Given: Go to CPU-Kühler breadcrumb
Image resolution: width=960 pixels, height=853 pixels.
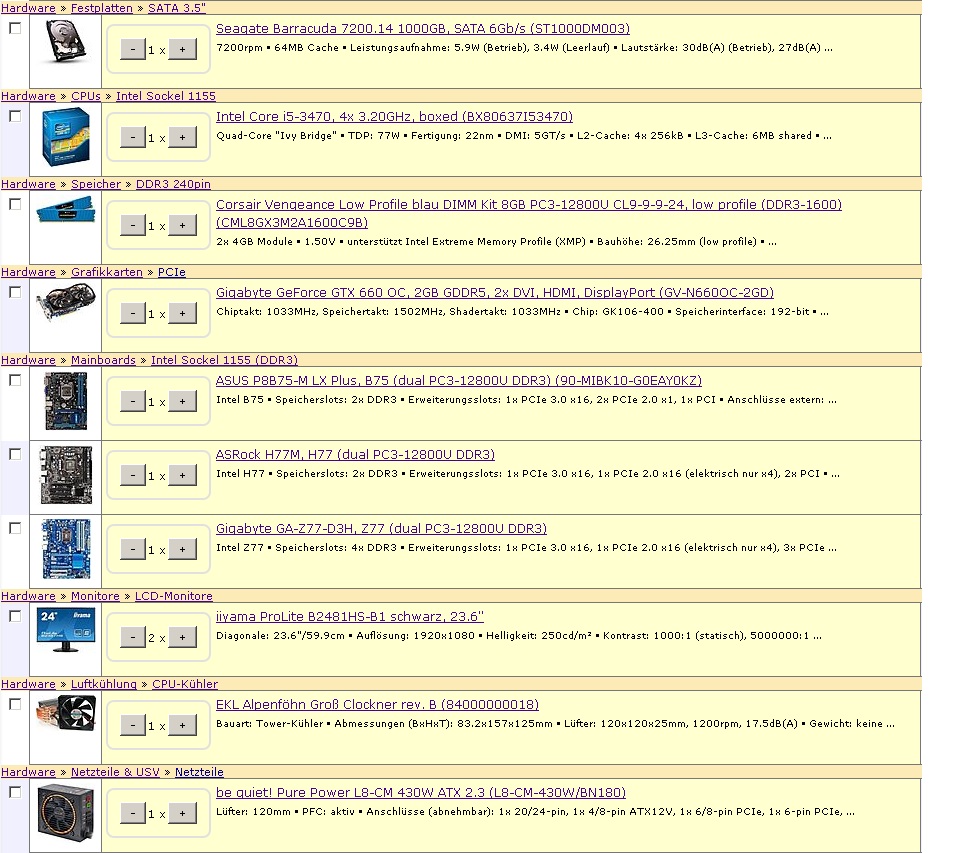Looking at the screenshot, I should tap(185, 685).
